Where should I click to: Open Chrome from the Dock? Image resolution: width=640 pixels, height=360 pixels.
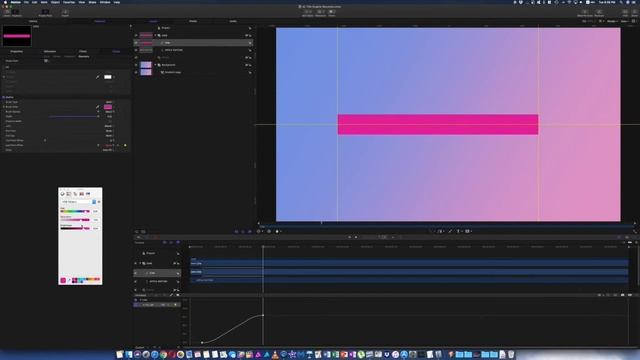163,354
